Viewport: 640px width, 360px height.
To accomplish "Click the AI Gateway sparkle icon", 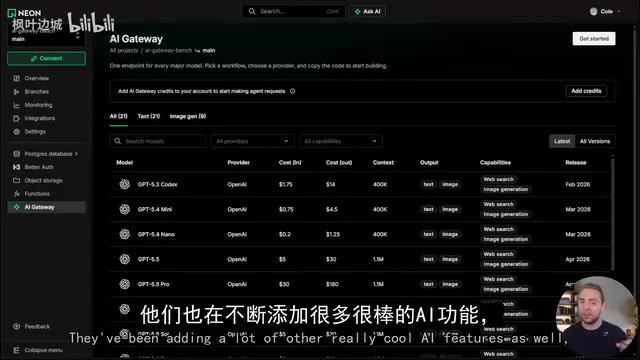I will click(16, 207).
